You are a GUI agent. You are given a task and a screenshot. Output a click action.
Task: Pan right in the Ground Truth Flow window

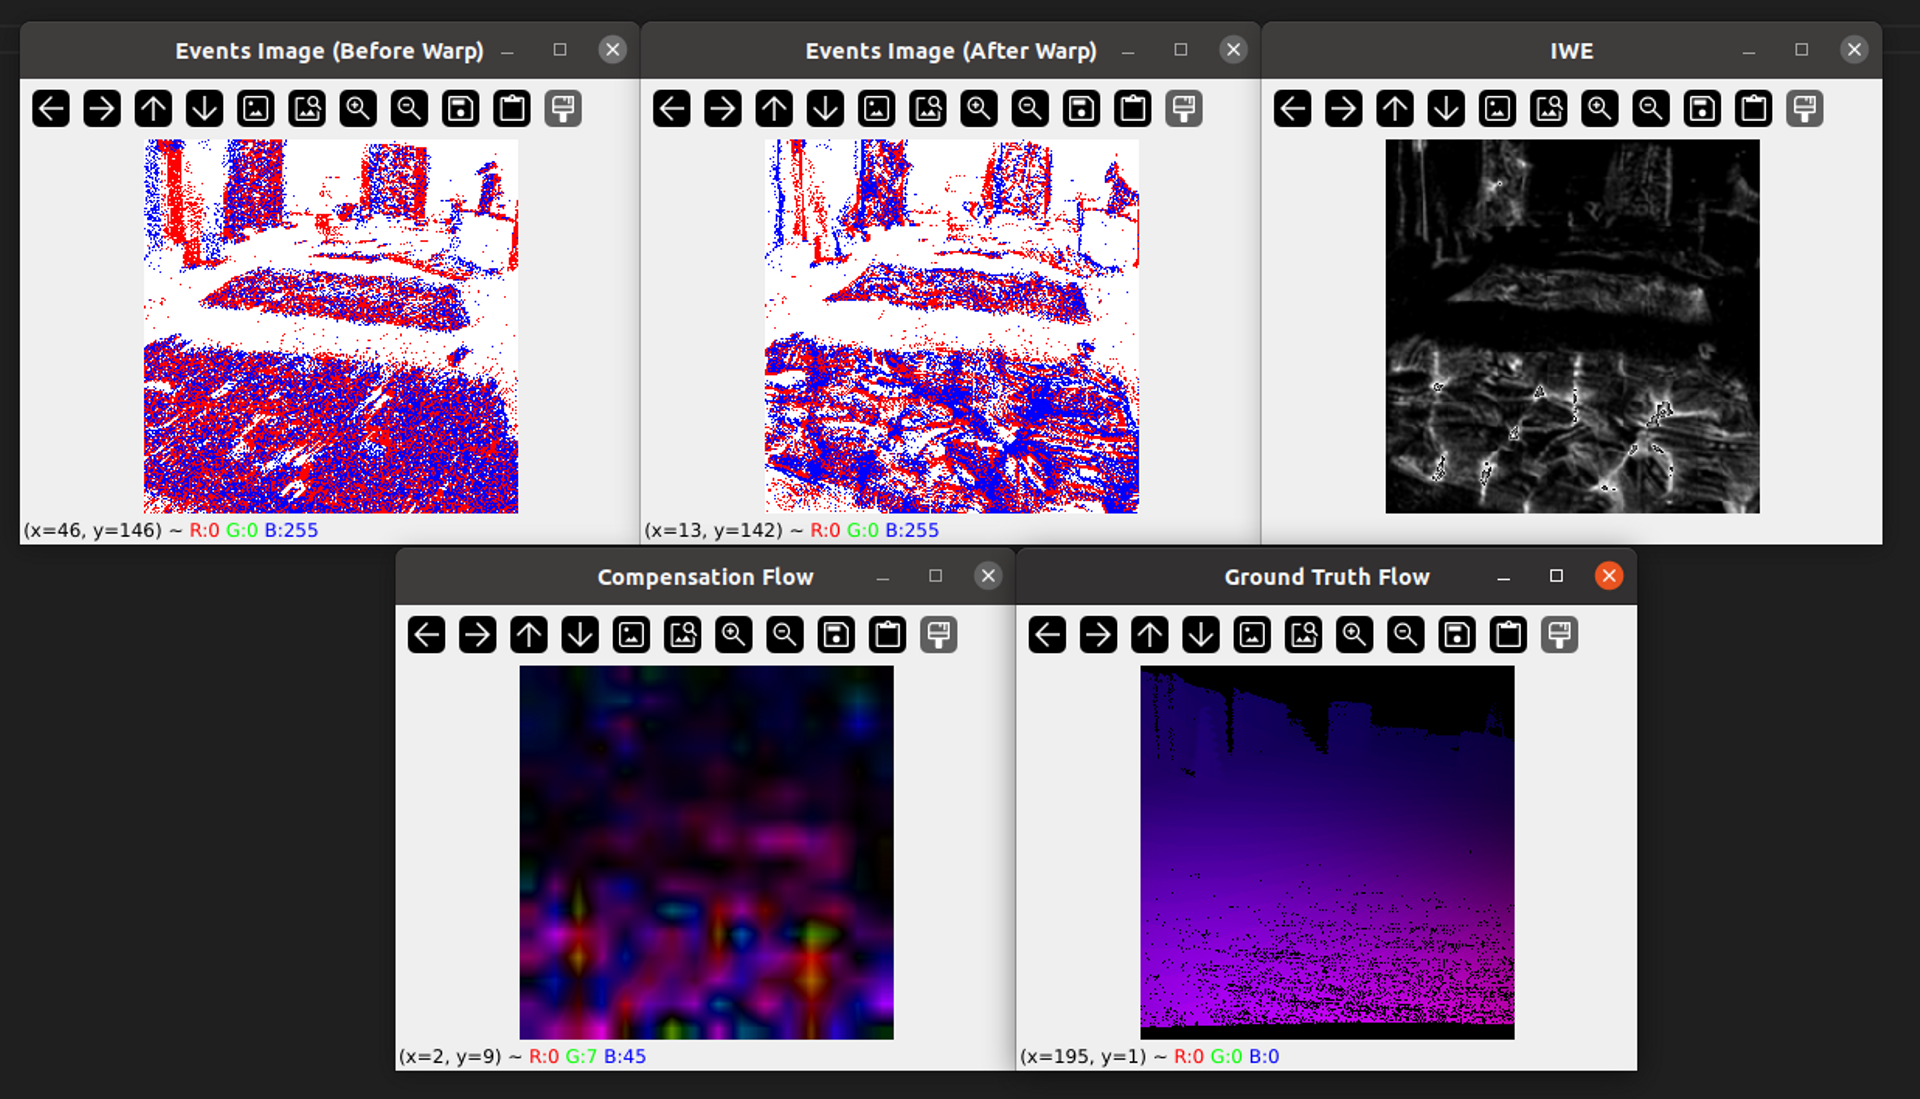[x=1098, y=634]
